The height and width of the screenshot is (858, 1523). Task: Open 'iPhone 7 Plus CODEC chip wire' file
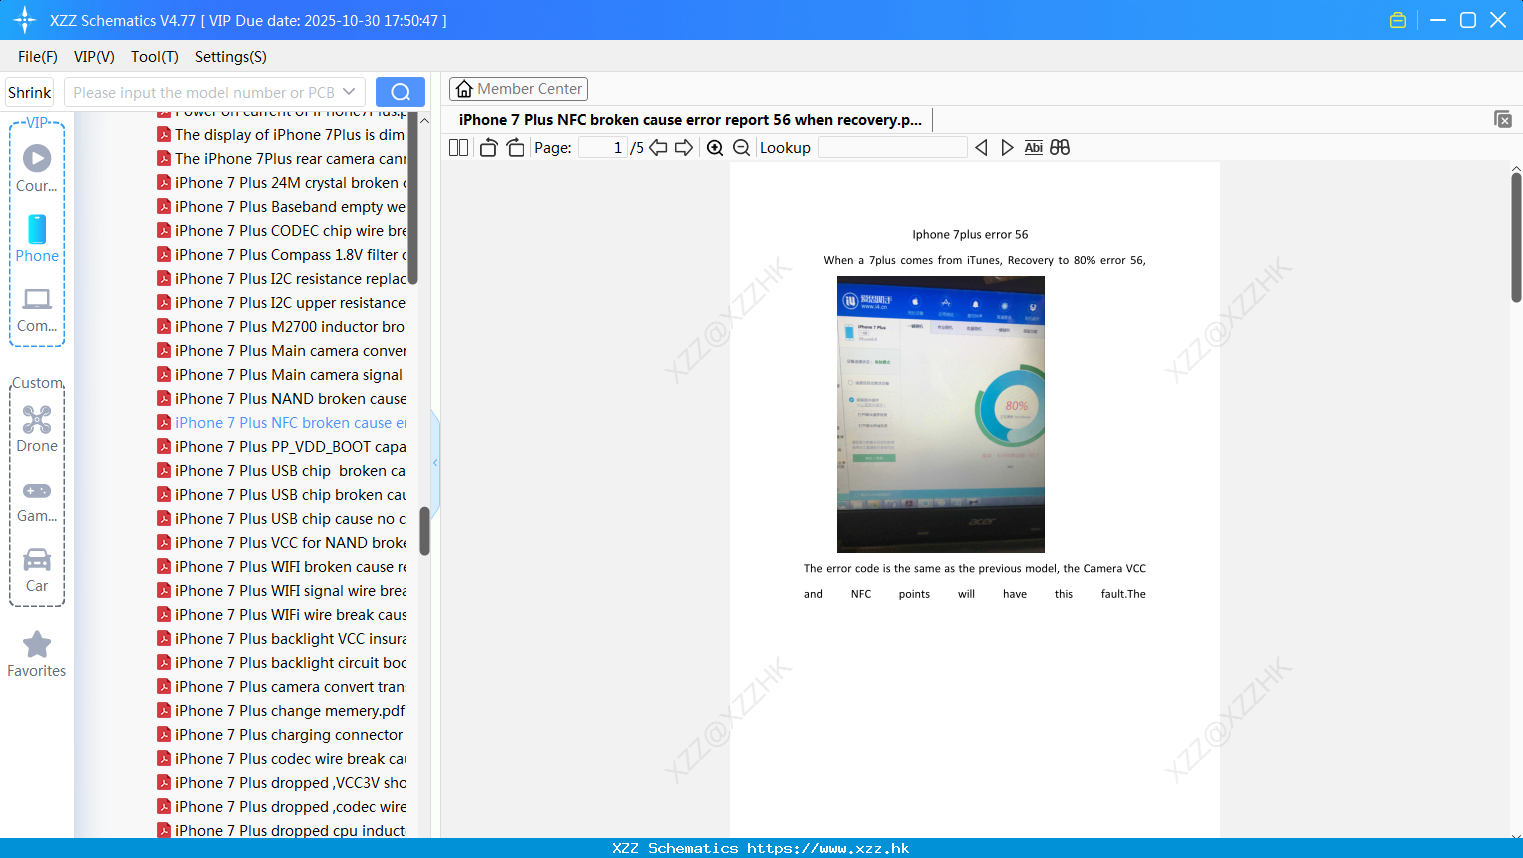pos(281,231)
